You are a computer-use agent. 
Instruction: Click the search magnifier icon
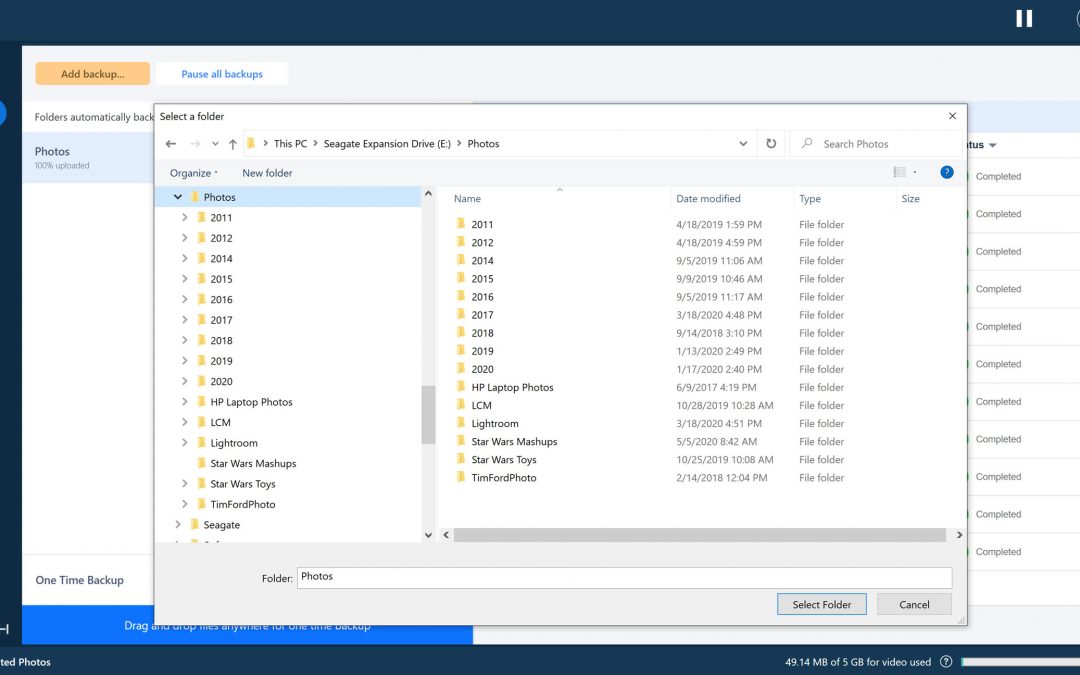coord(807,144)
